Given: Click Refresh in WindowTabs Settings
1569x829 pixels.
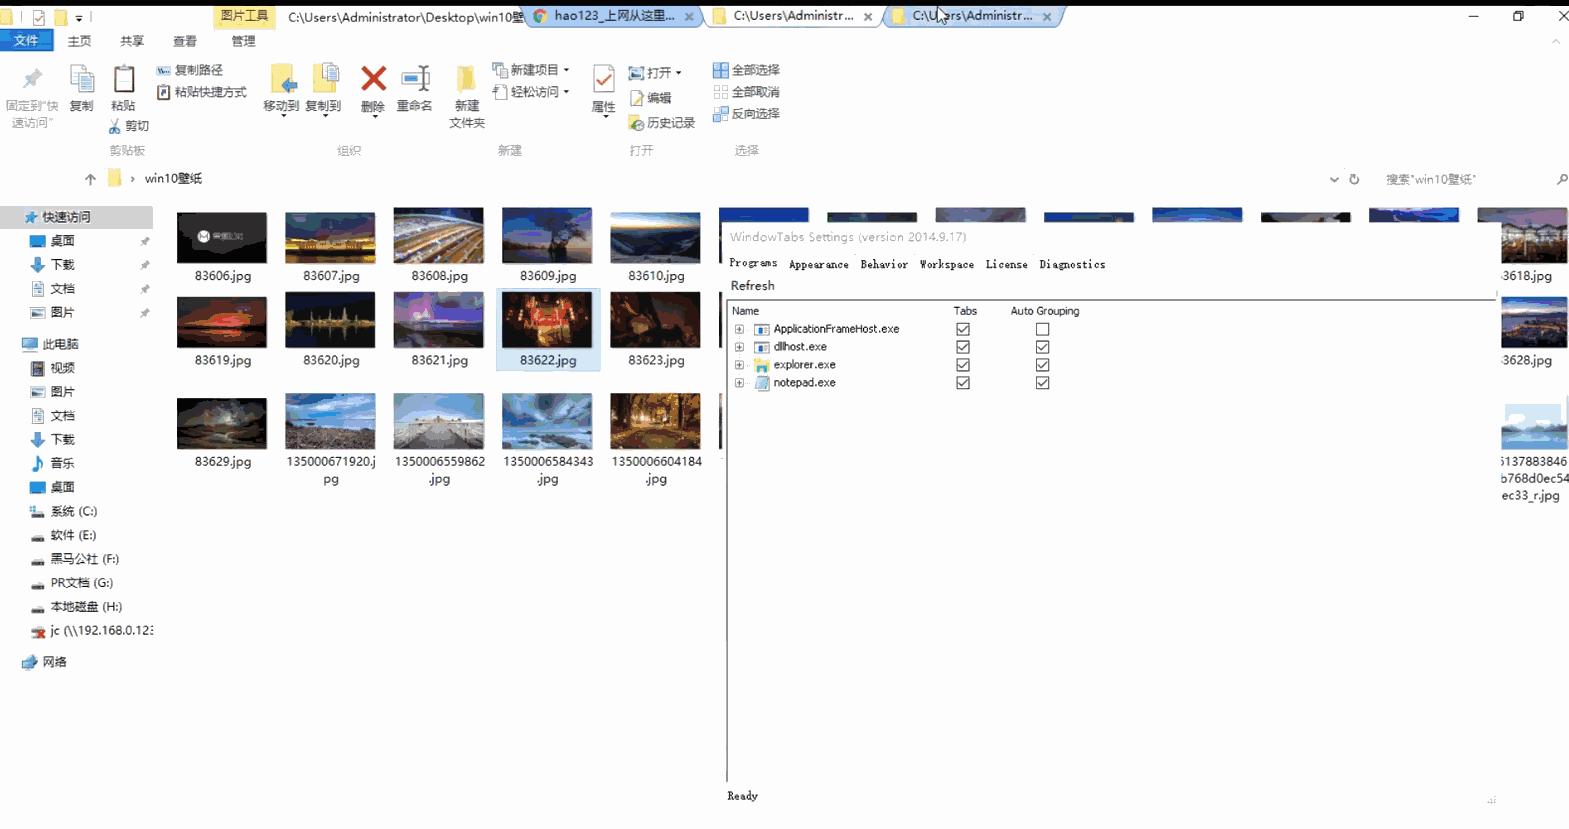Looking at the screenshot, I should (752, 286).
